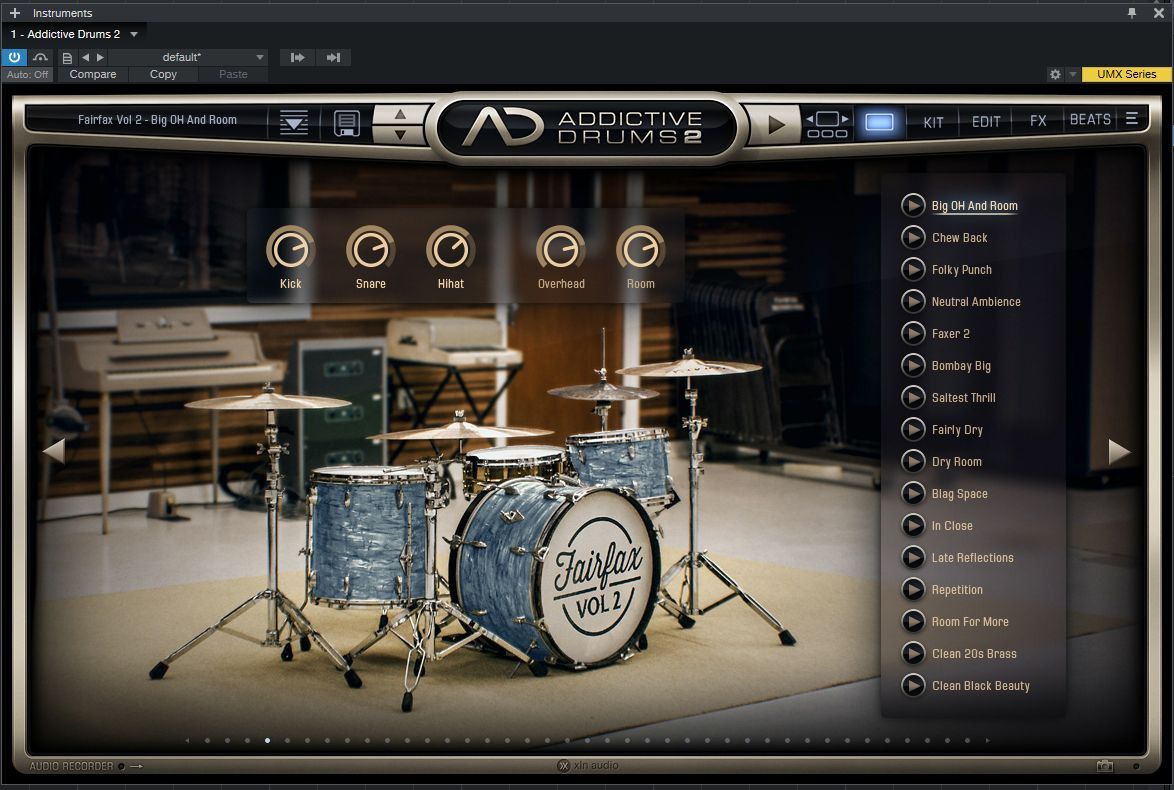The width and height of the screenshot is (1174, 790).
Task: Preview the Big OH And Room preset
Action: tap(913, 205)
